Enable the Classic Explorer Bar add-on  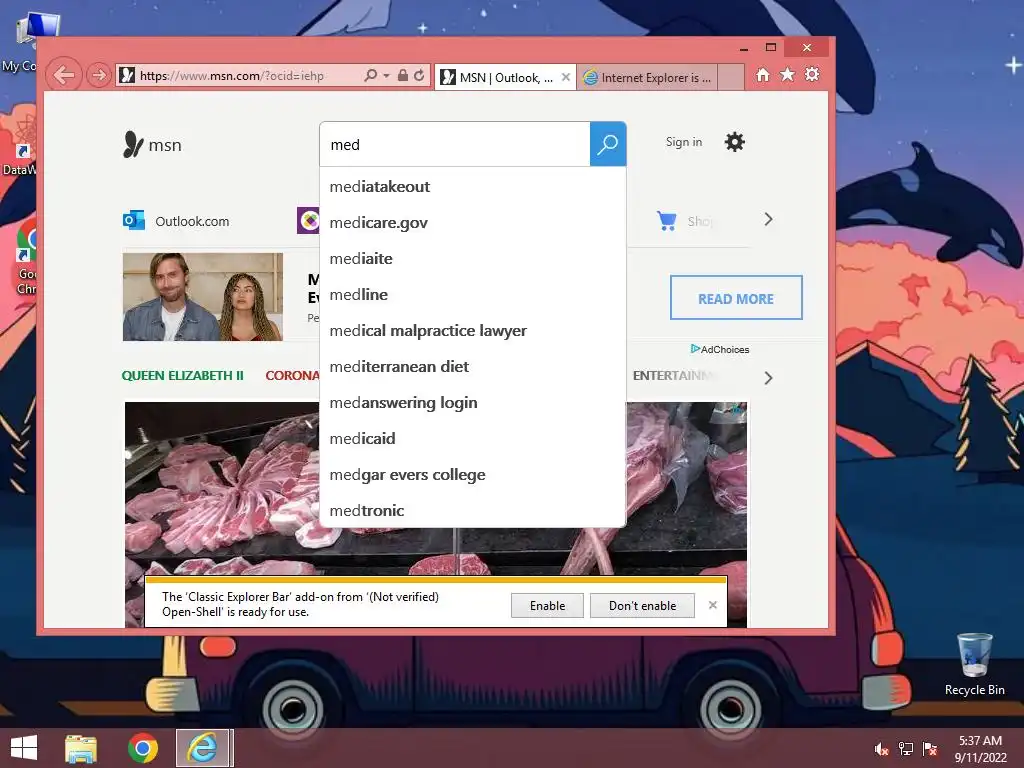pyautogui.click(x=547, y=605)
